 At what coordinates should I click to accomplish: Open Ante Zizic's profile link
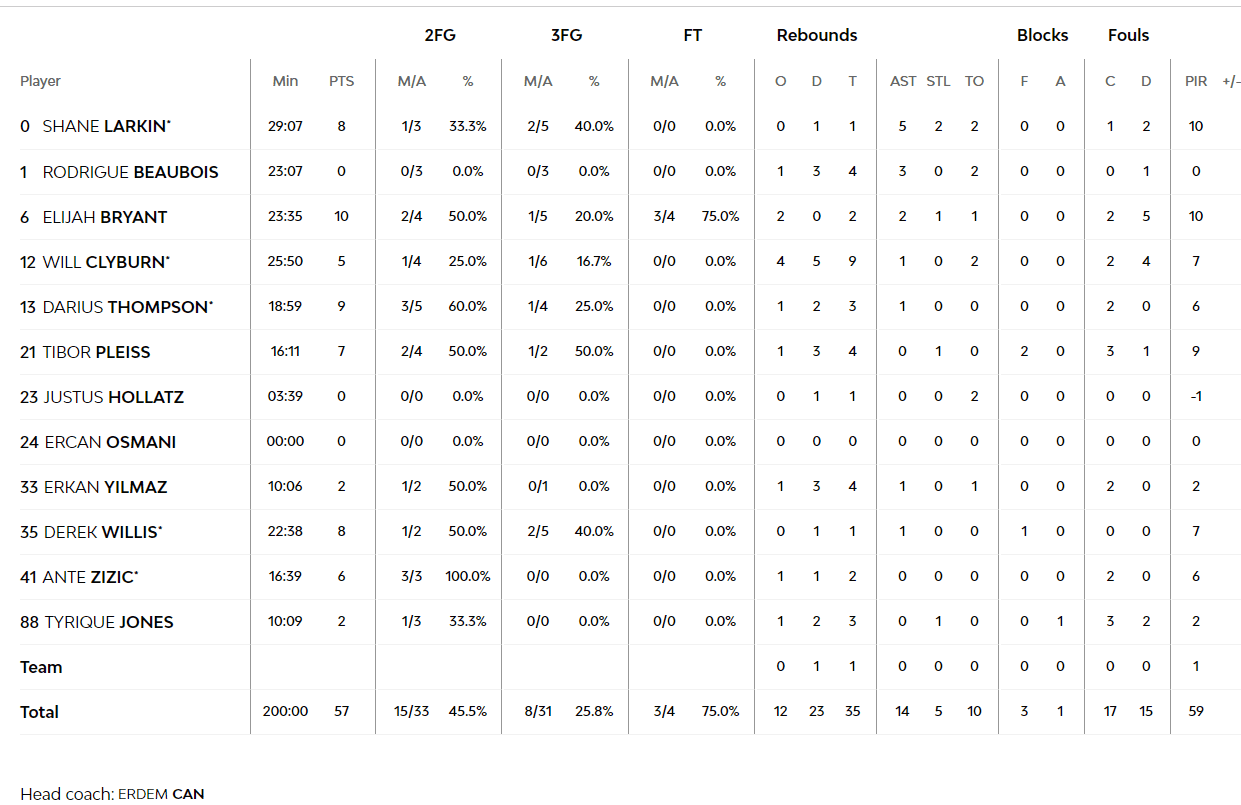pyautogui.click(x=89, y=577)
